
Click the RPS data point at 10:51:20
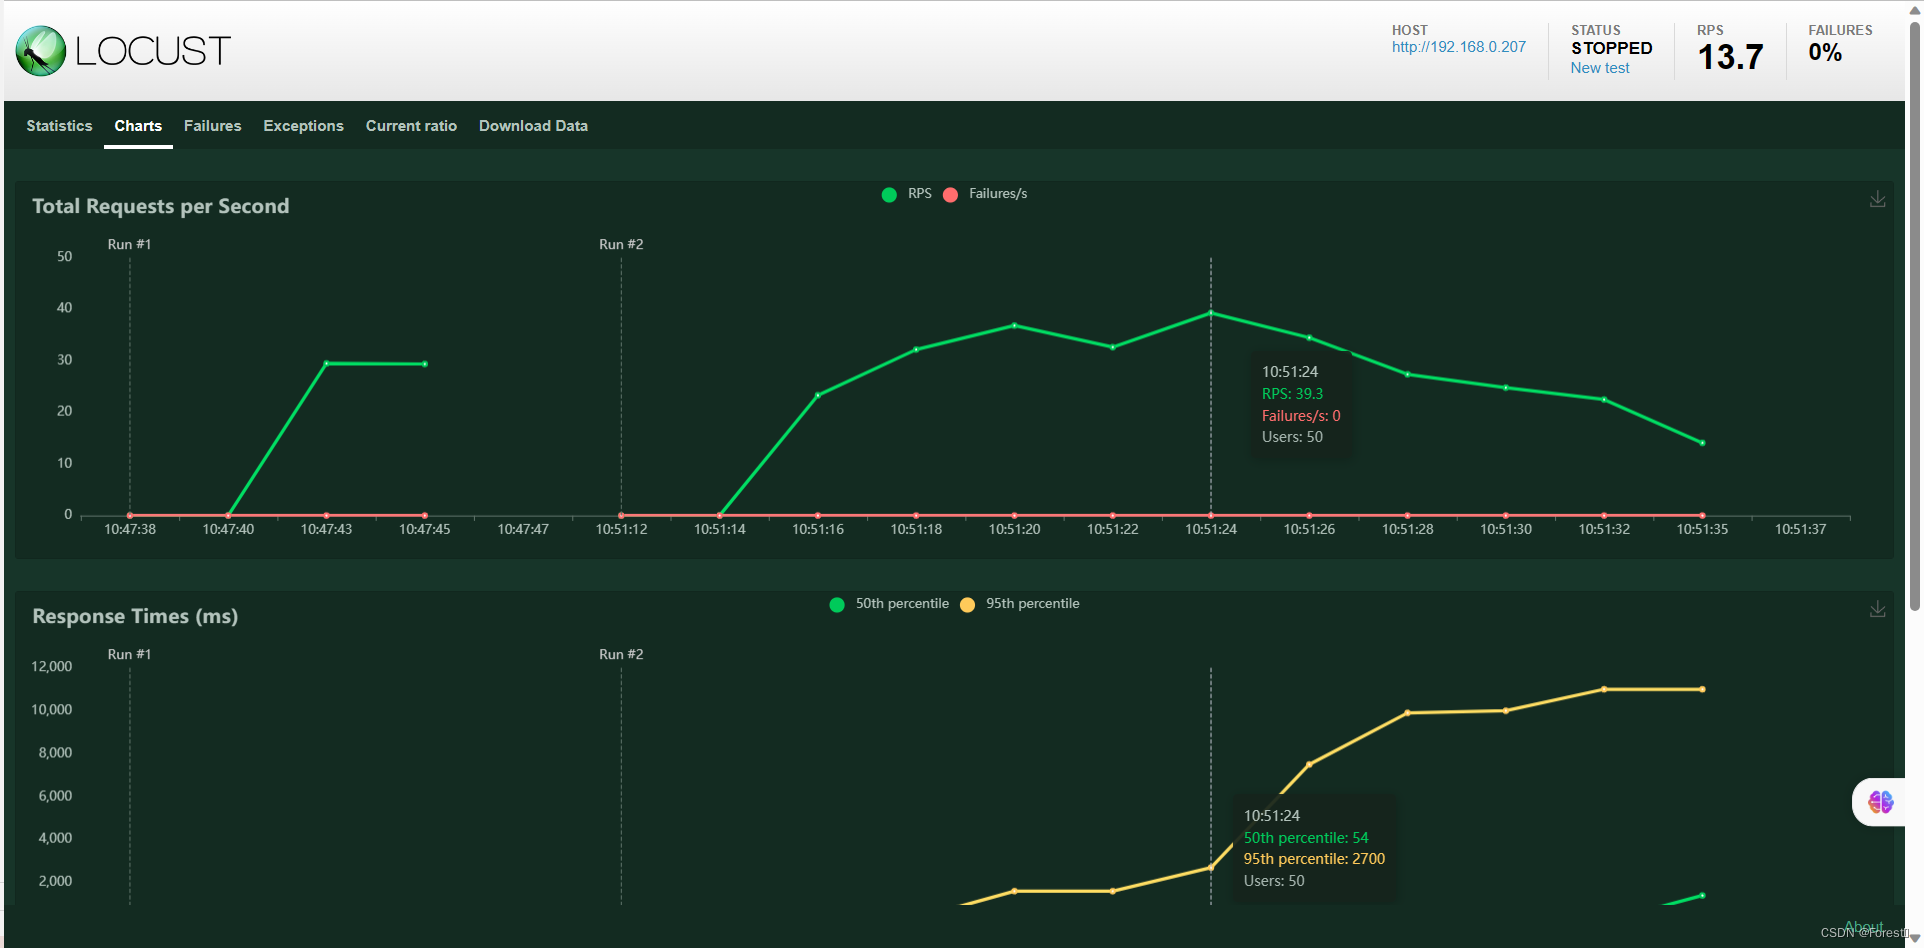(x=1014, y=325)
